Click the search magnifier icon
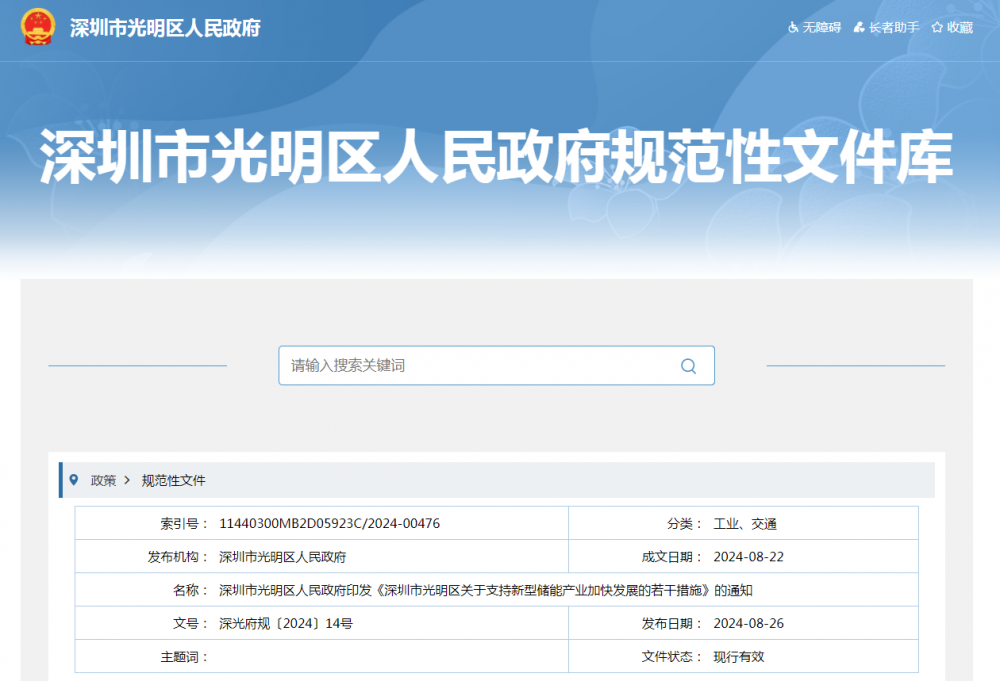The width and height of the screenshot is (1000, 681). (688, 366)
